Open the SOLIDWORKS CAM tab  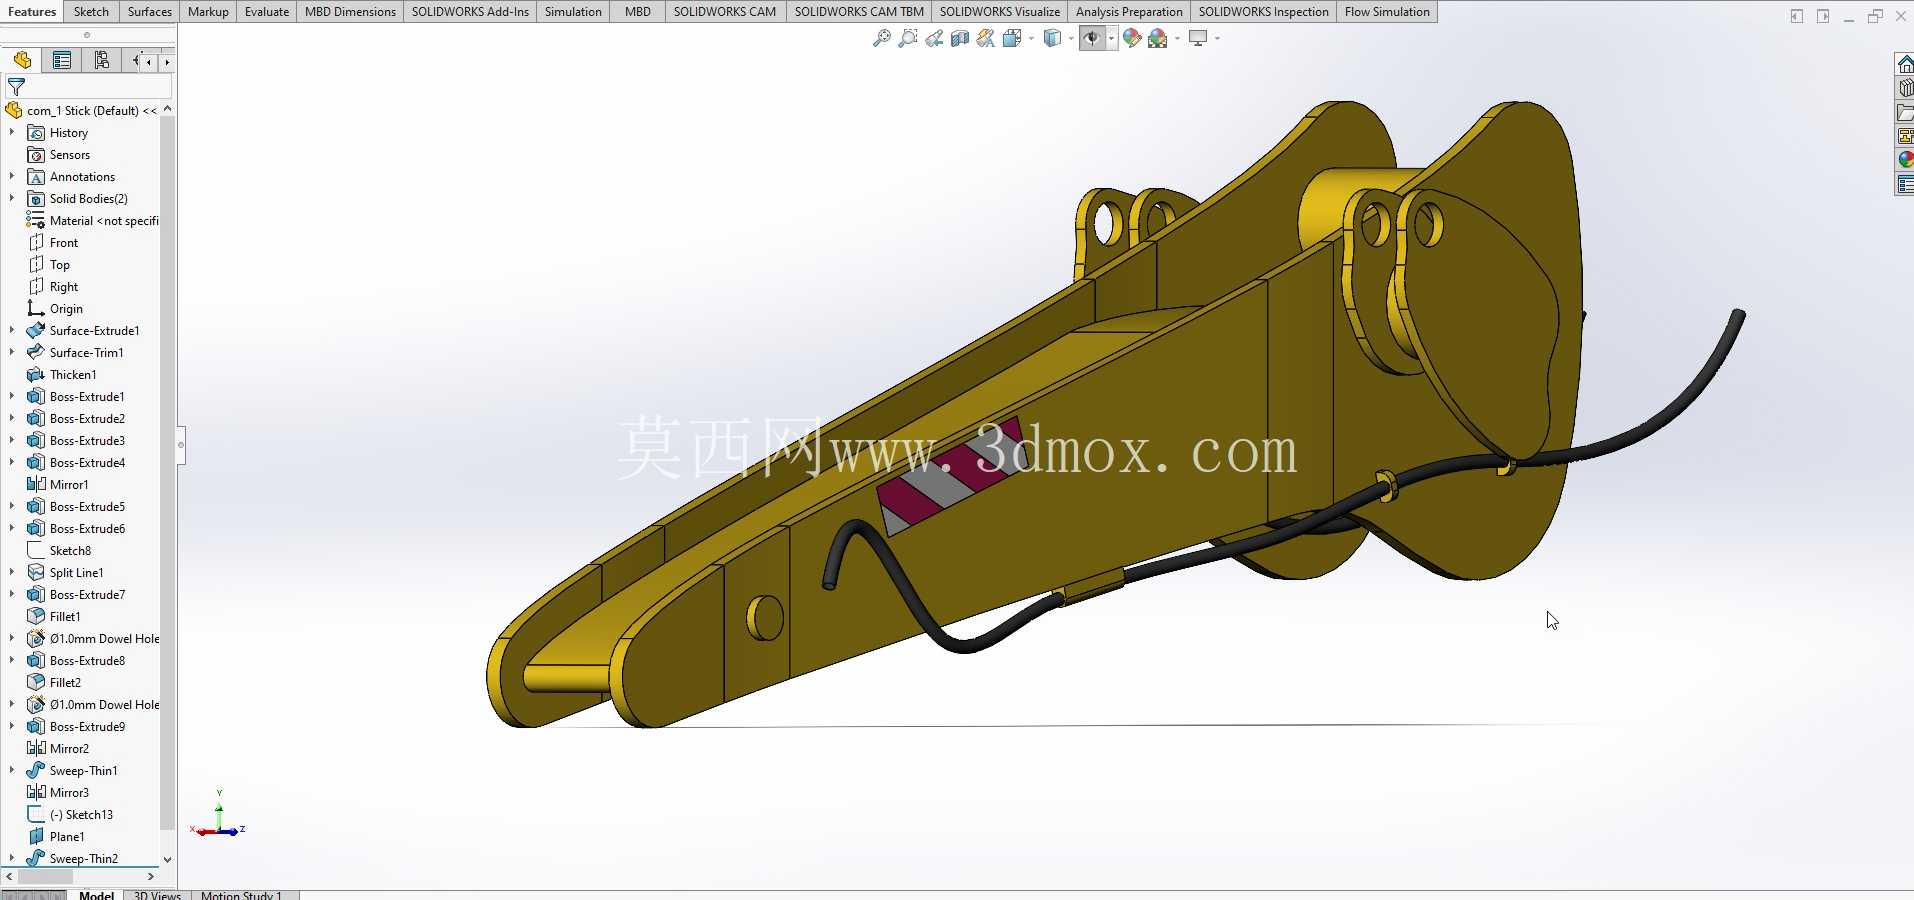click(x=724, y=12)
